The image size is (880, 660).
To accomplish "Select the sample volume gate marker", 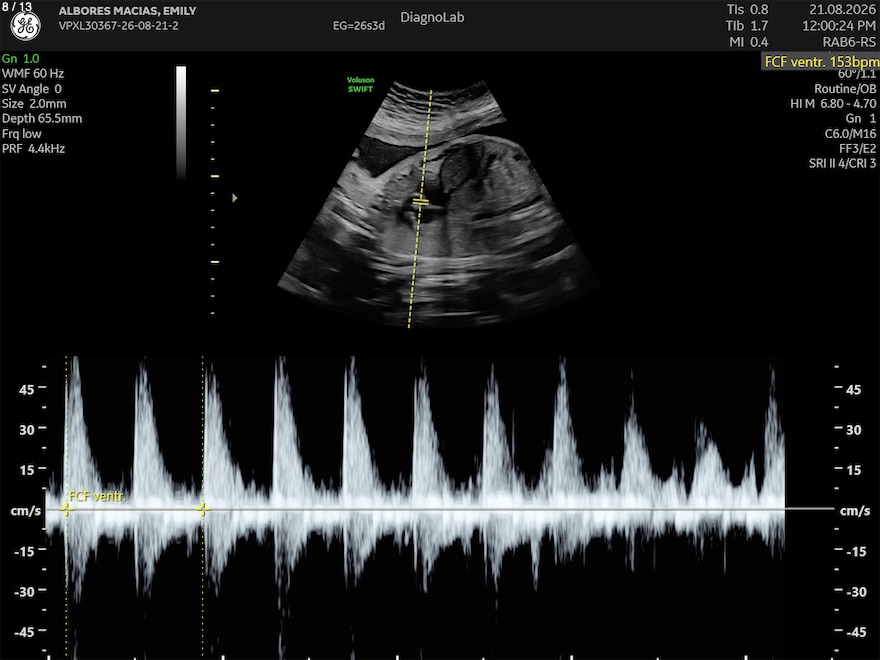I will point(420,201).
